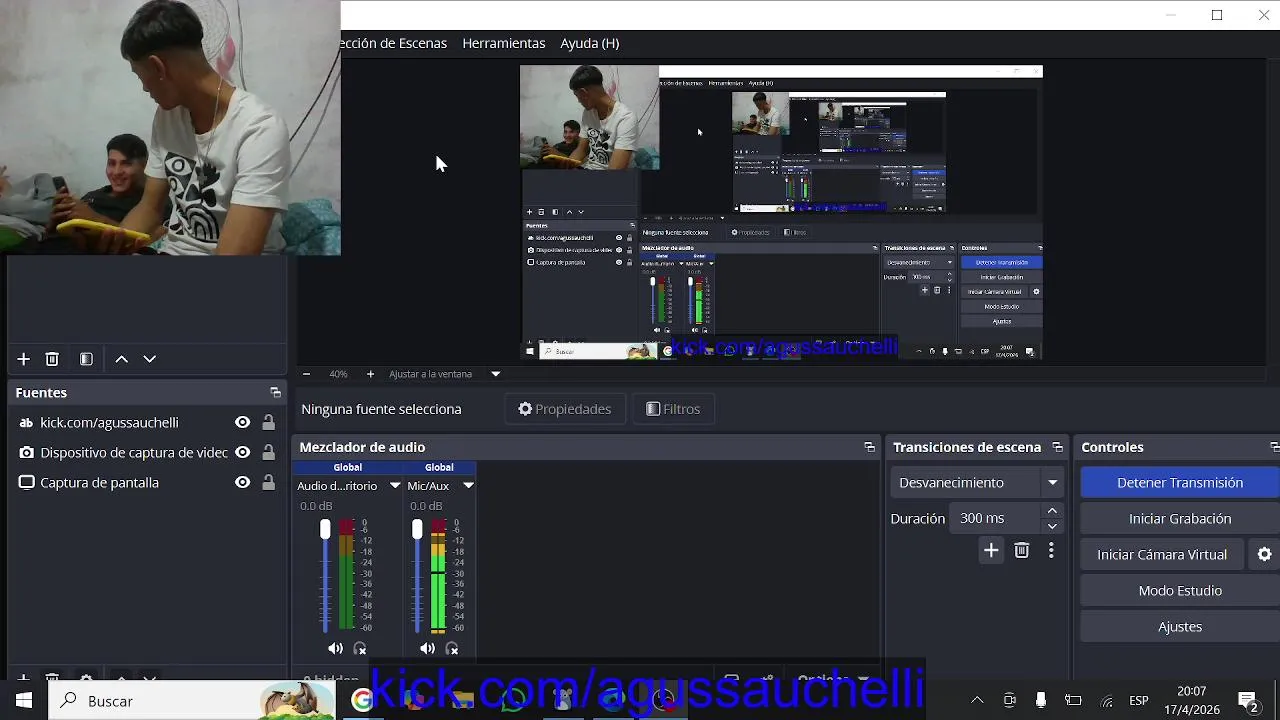Screen dimensions: 1280x720
Task: Mute Audio d...ritorio speaker icon
Action: [x=335, y=649]
